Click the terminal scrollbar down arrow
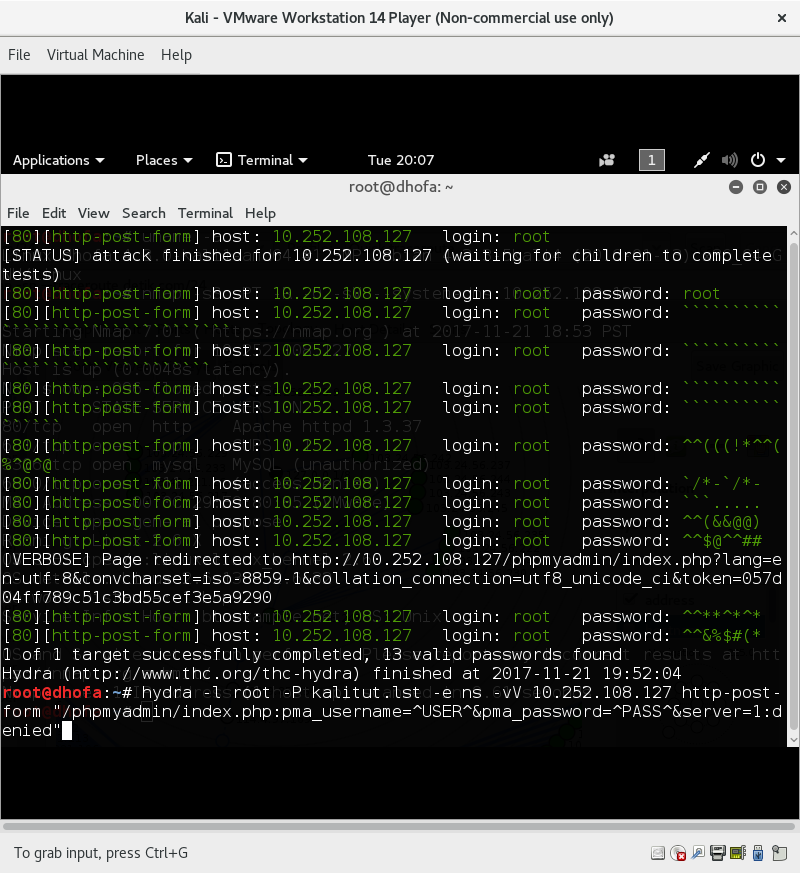Screen dimensions: 800x873 point(794,740)
